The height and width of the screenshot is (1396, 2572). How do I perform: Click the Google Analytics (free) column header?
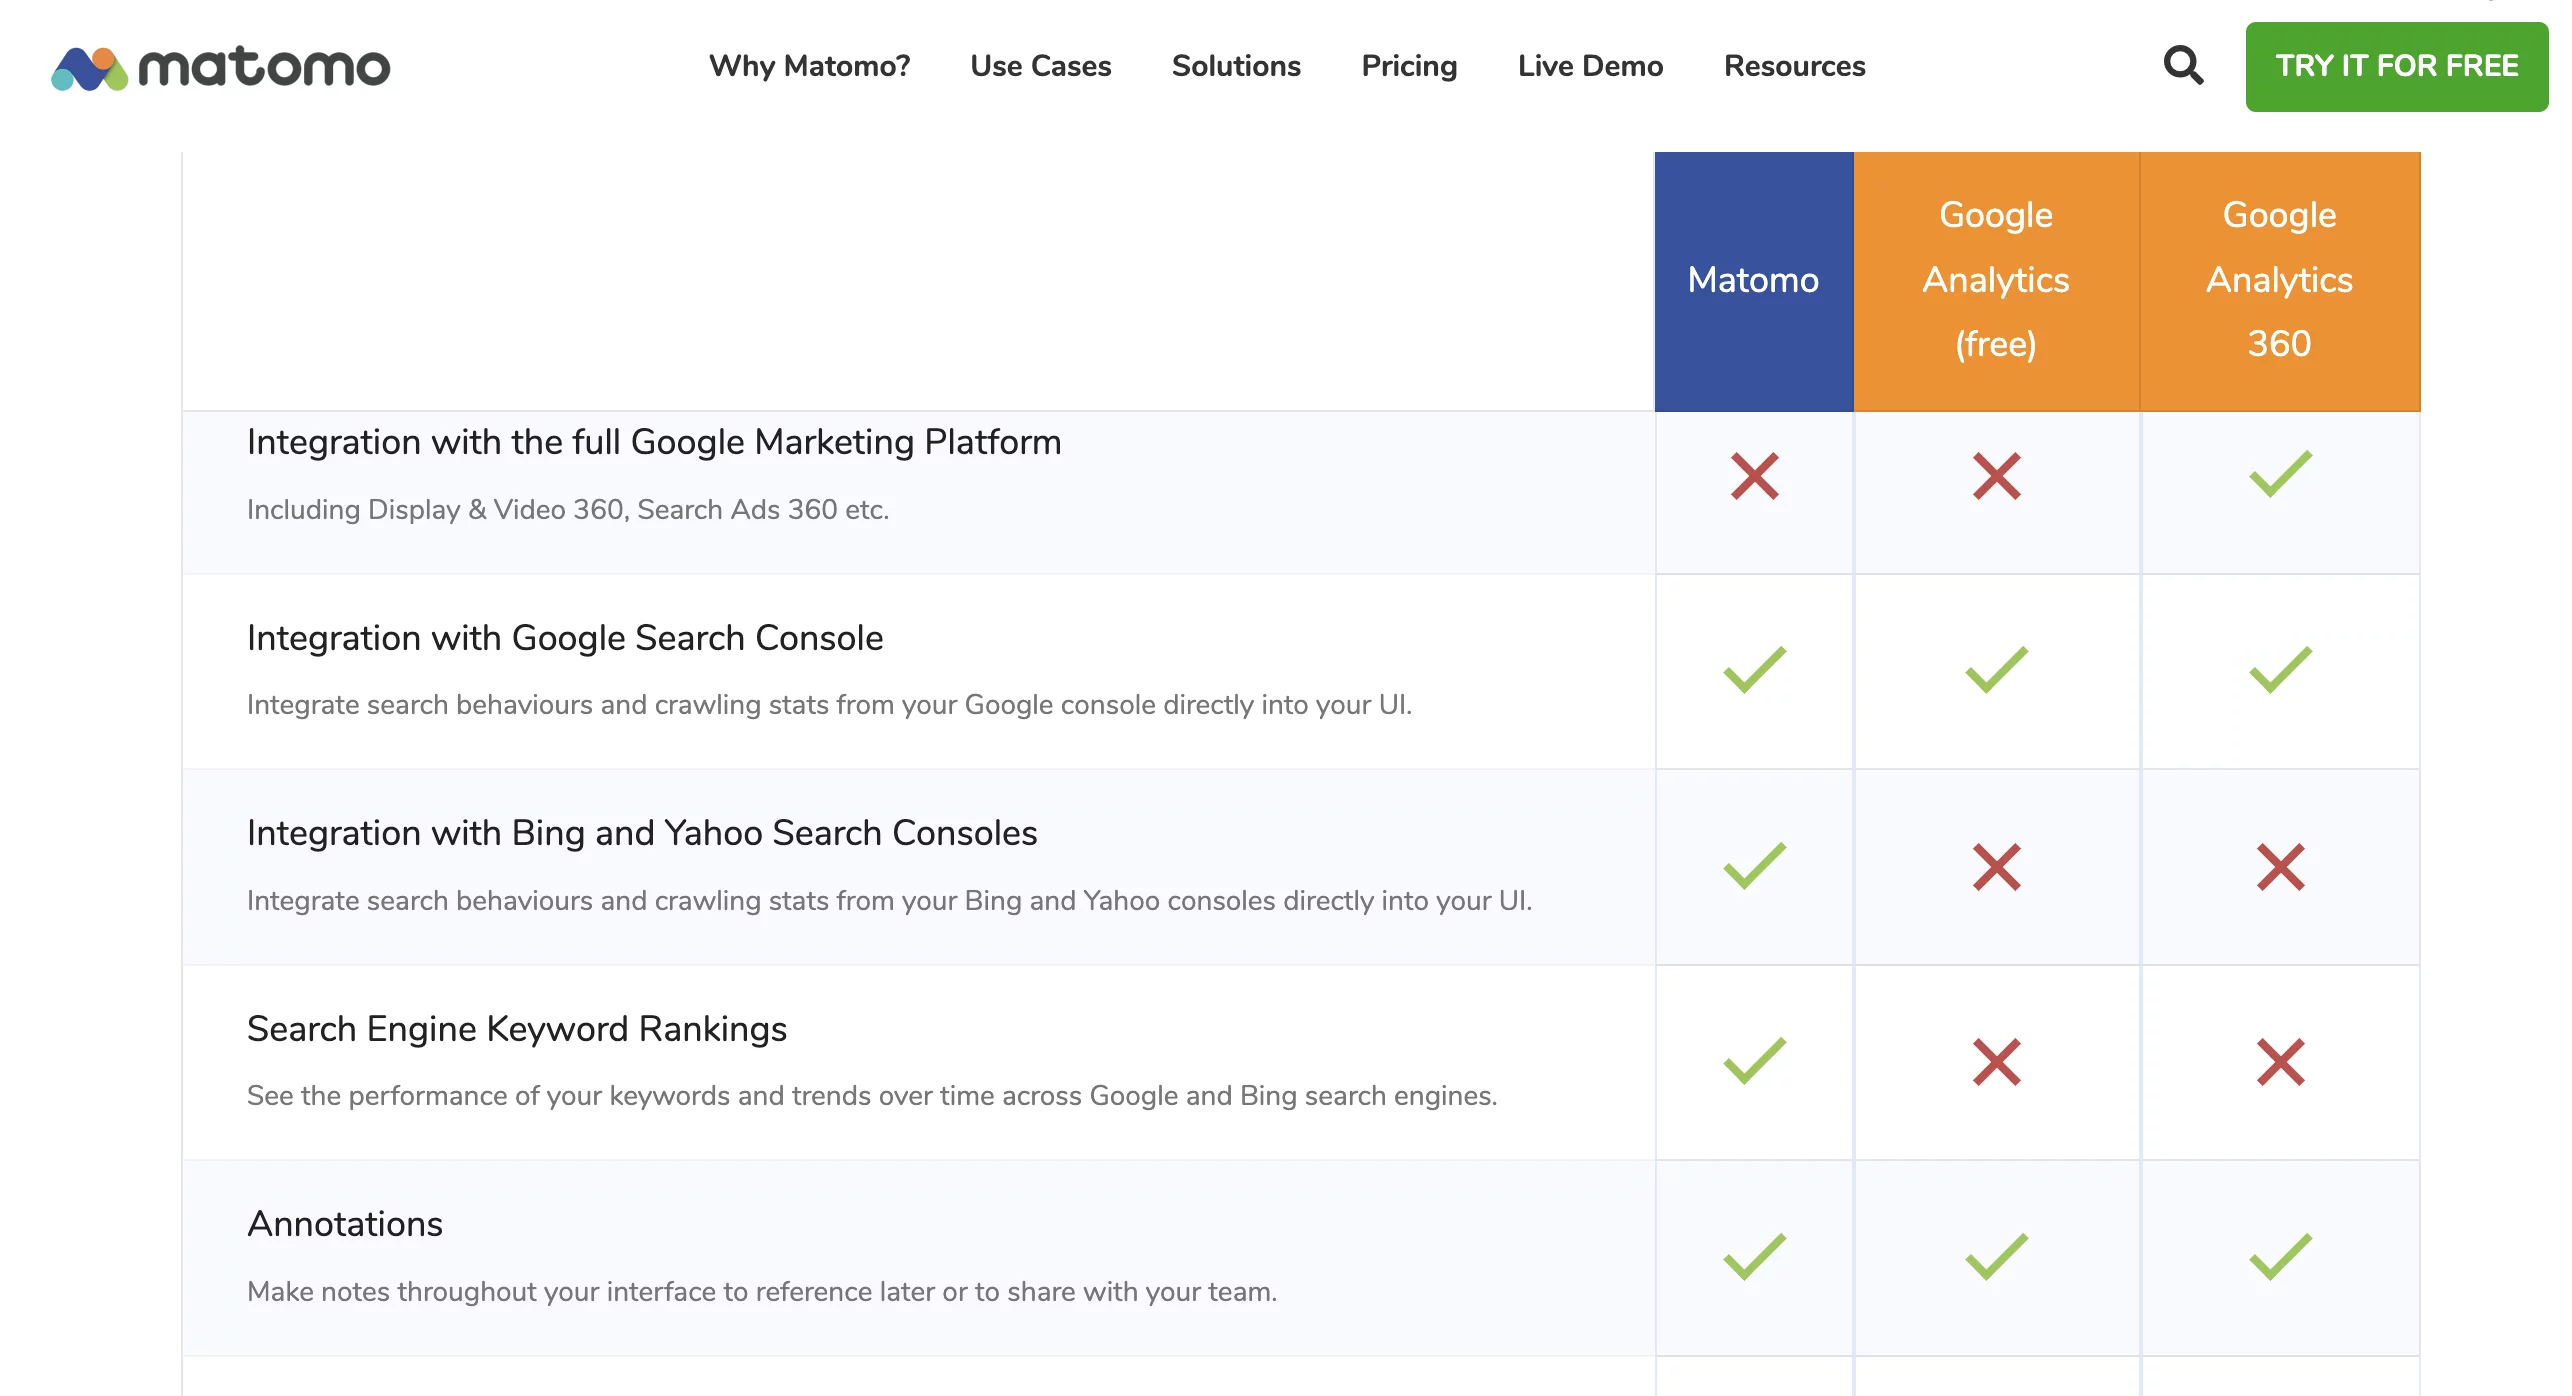click(x=1995, y=280)
